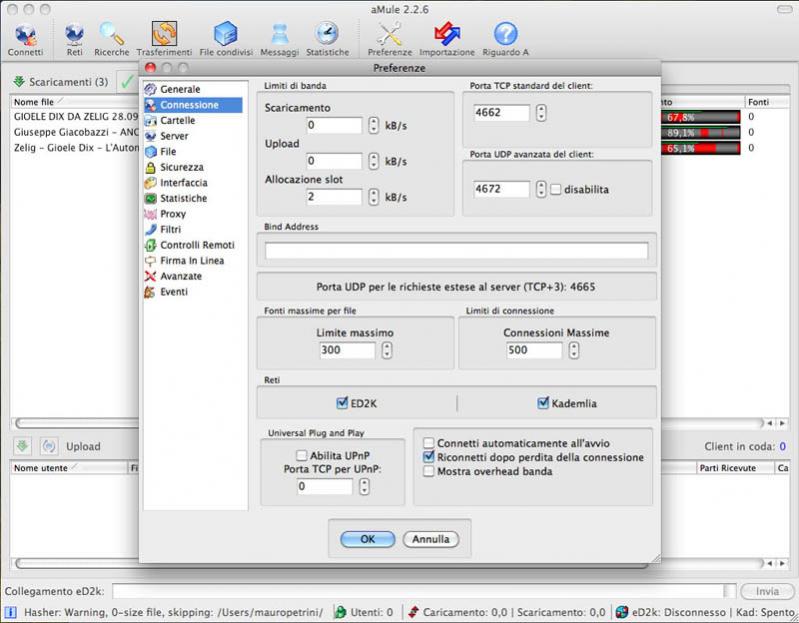This screenshot has height=623, width=799.
Task: Click the Scaricamenti downloads arrow icon
Action: click(19, 82)
